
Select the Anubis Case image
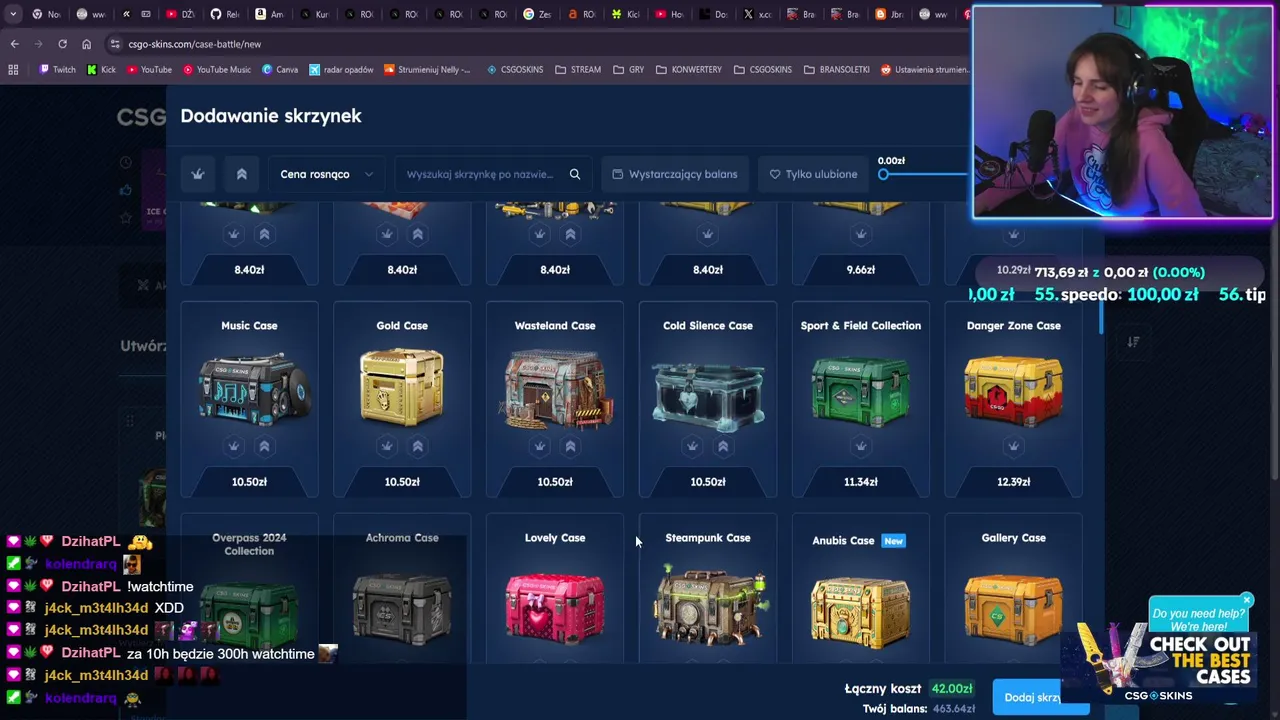861,612
